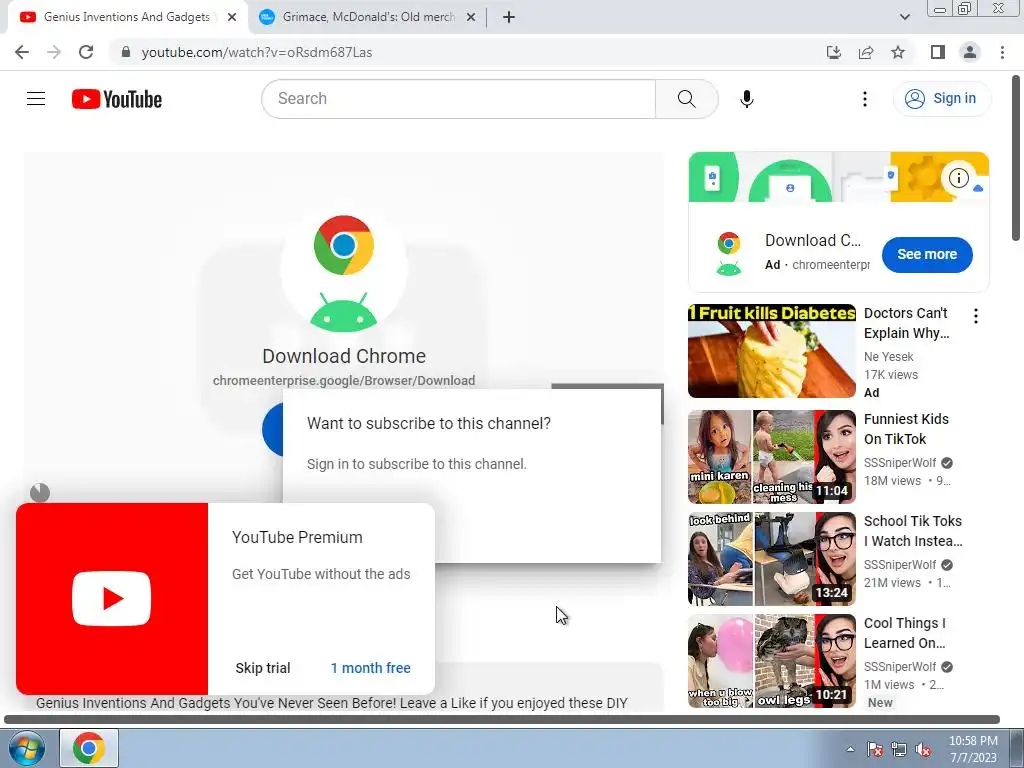Open Windows Start menu orb
1024x768 pixels.
pyautogui.click(x=27, y=748)
